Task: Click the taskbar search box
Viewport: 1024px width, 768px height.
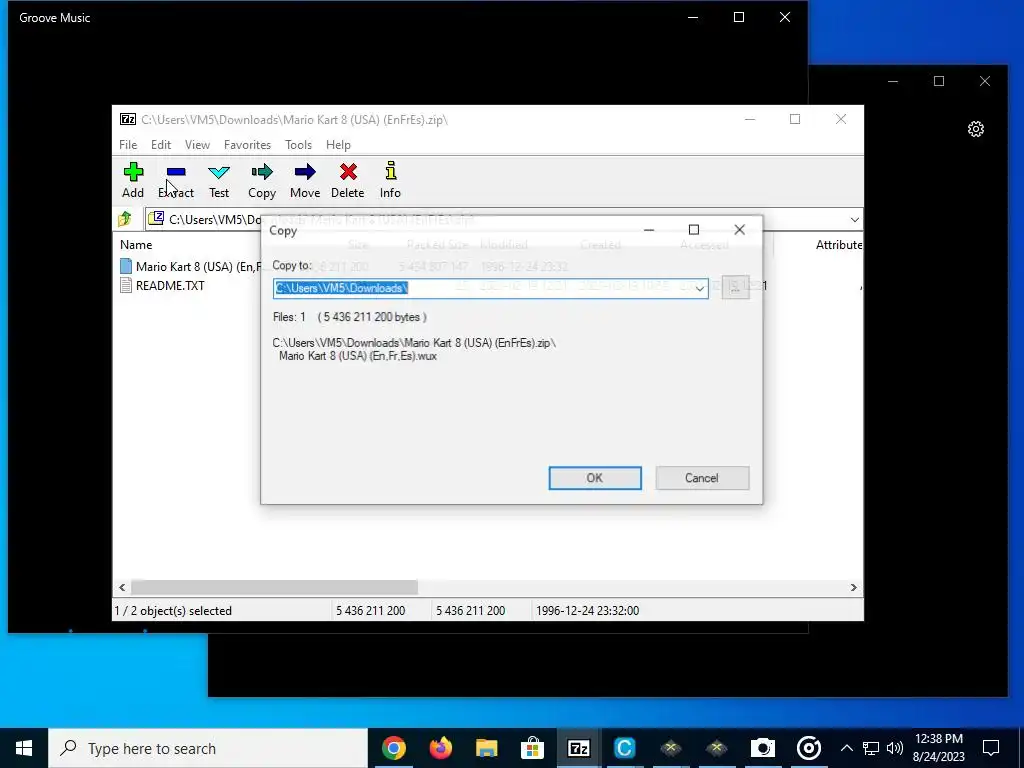Action: tap(208, 748)
